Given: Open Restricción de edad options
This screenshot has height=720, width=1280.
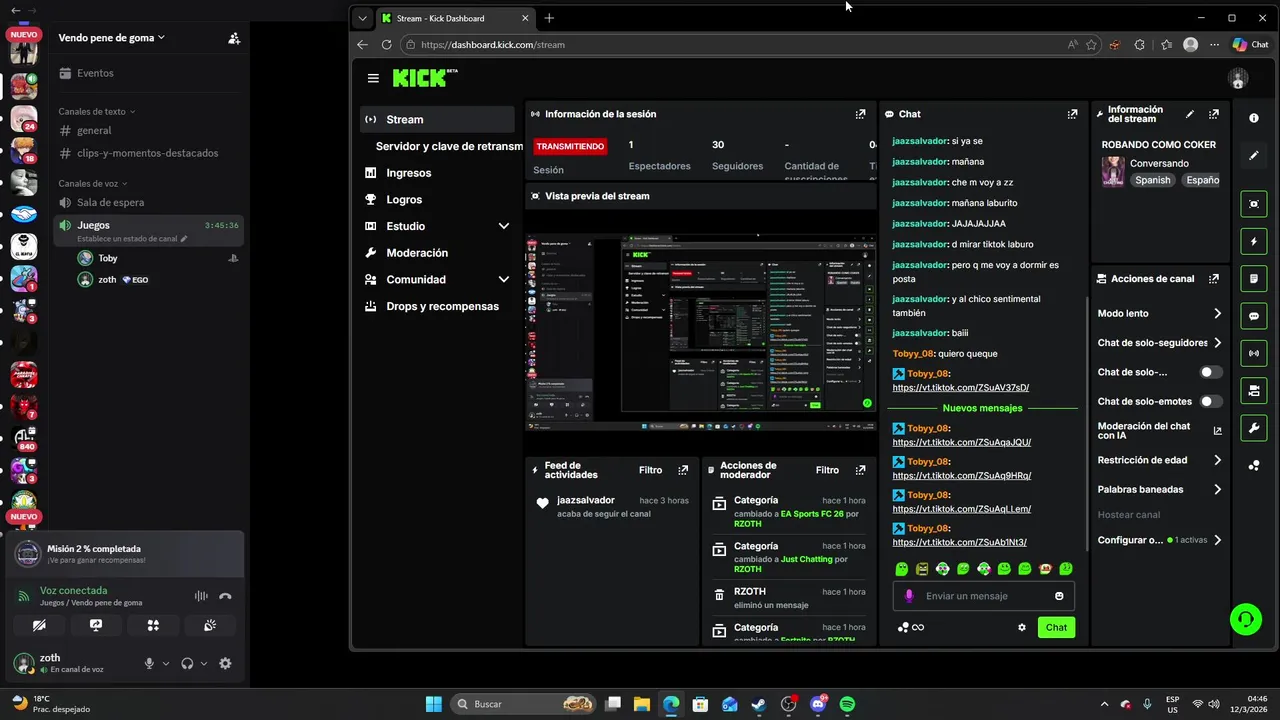Looking at the screenshot, I should [1160, 460].
